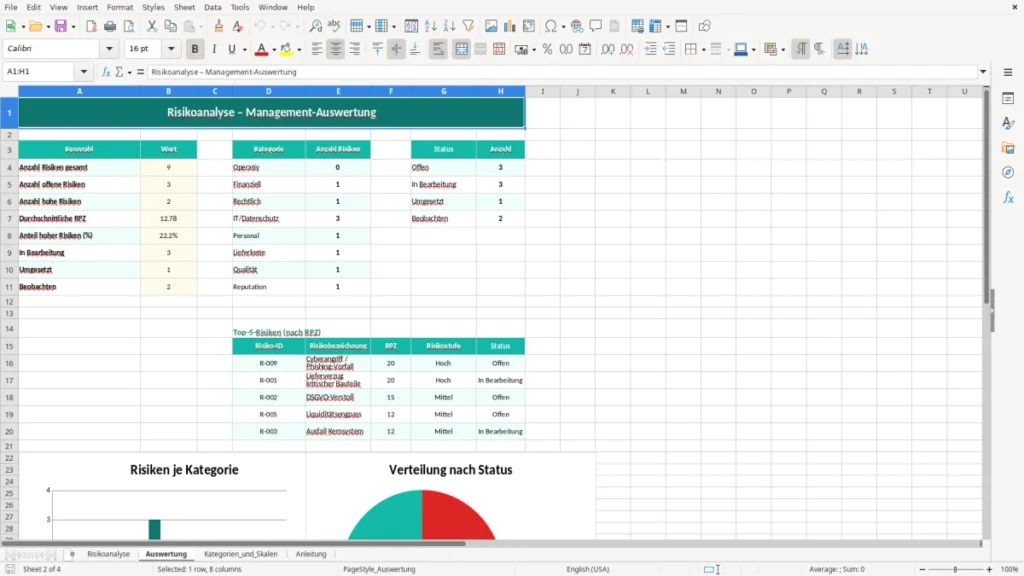Toggle Align Left
This screenshot has width=1024, height=576.
(317, 49)
